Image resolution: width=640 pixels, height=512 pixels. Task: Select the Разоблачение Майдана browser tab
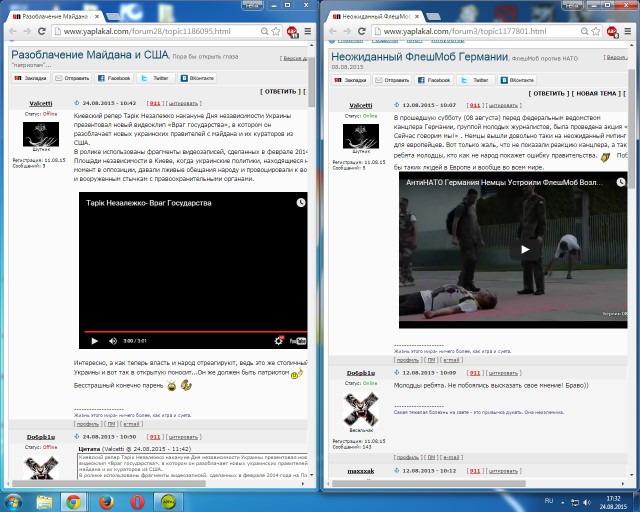coord(55,16)
